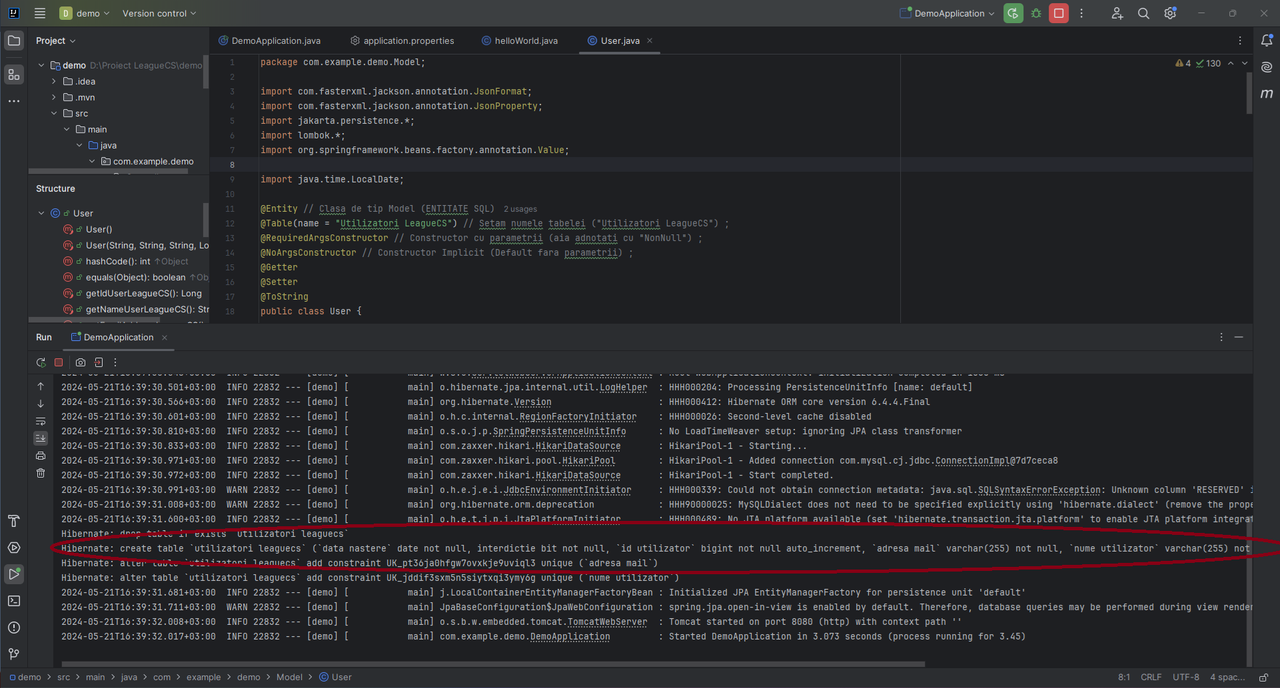Collapse User class in Structure panel
The width and height of the screenshot is (1280, 688).
[42, 213]
